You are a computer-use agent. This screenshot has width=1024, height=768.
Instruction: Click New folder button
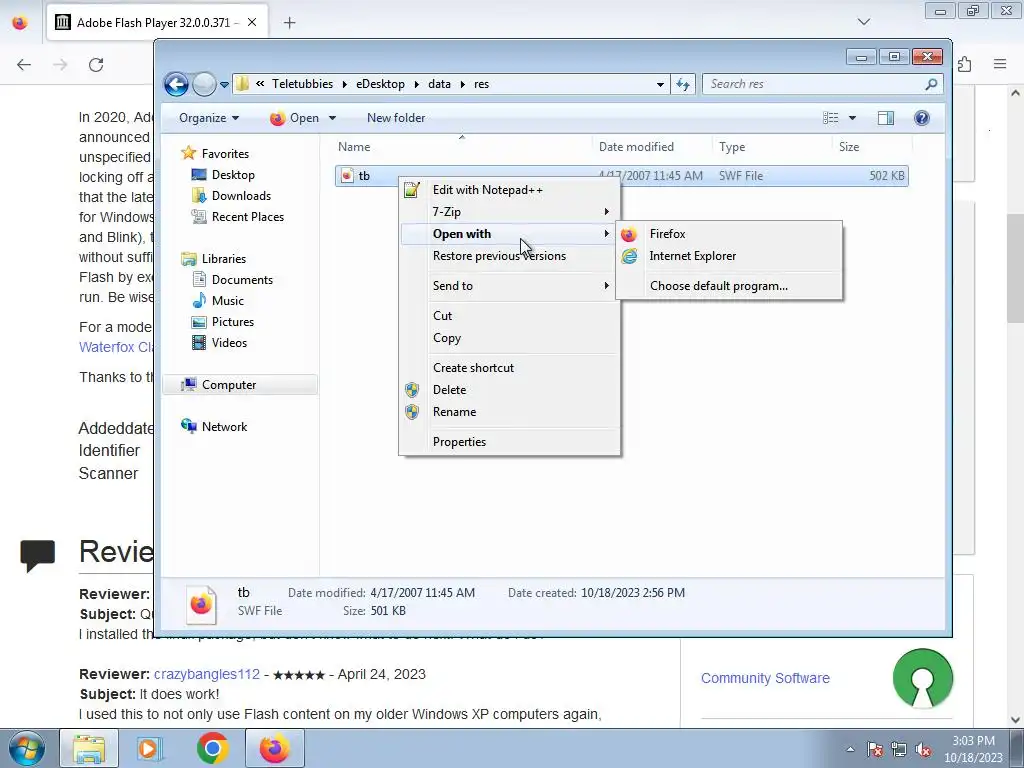[x=396, y=118]
